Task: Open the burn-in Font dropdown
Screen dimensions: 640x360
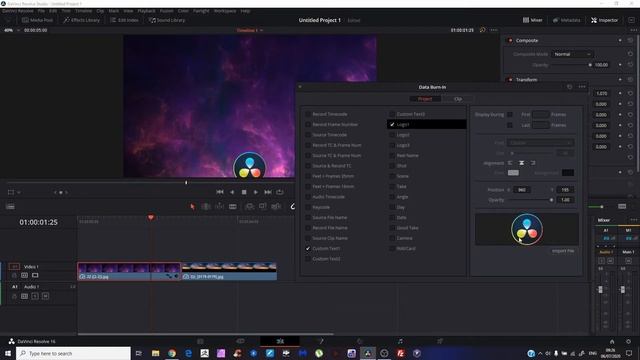Action: tap(540, 143)
